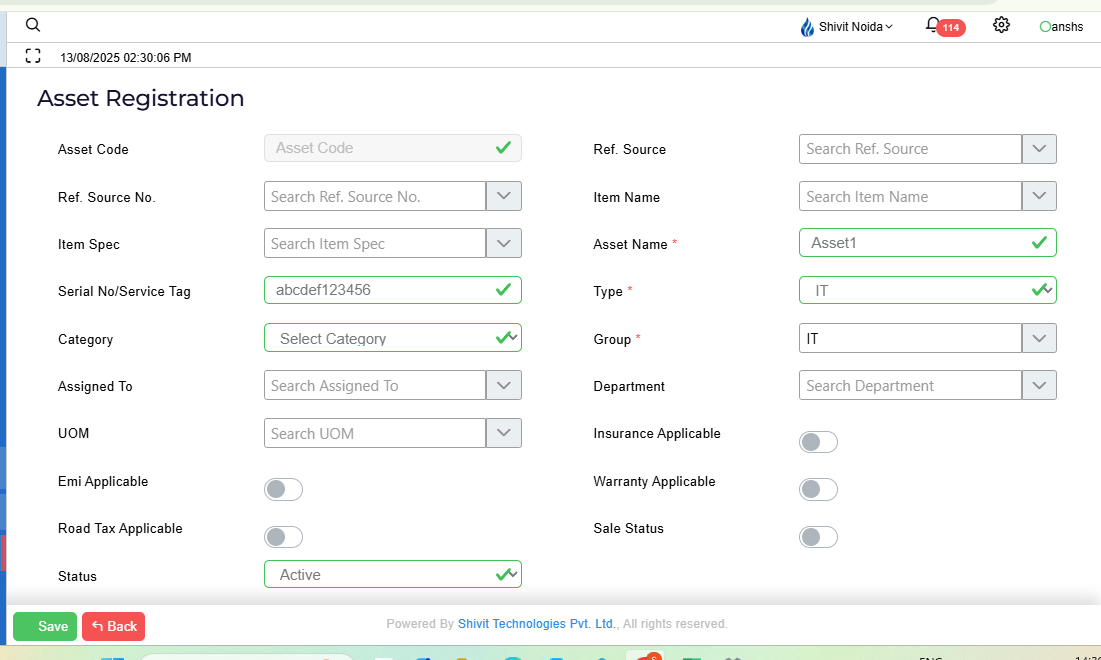Toggle fullscreen with the expand icon
This screenshot has width=1101, height=660.
coord(33,57)
